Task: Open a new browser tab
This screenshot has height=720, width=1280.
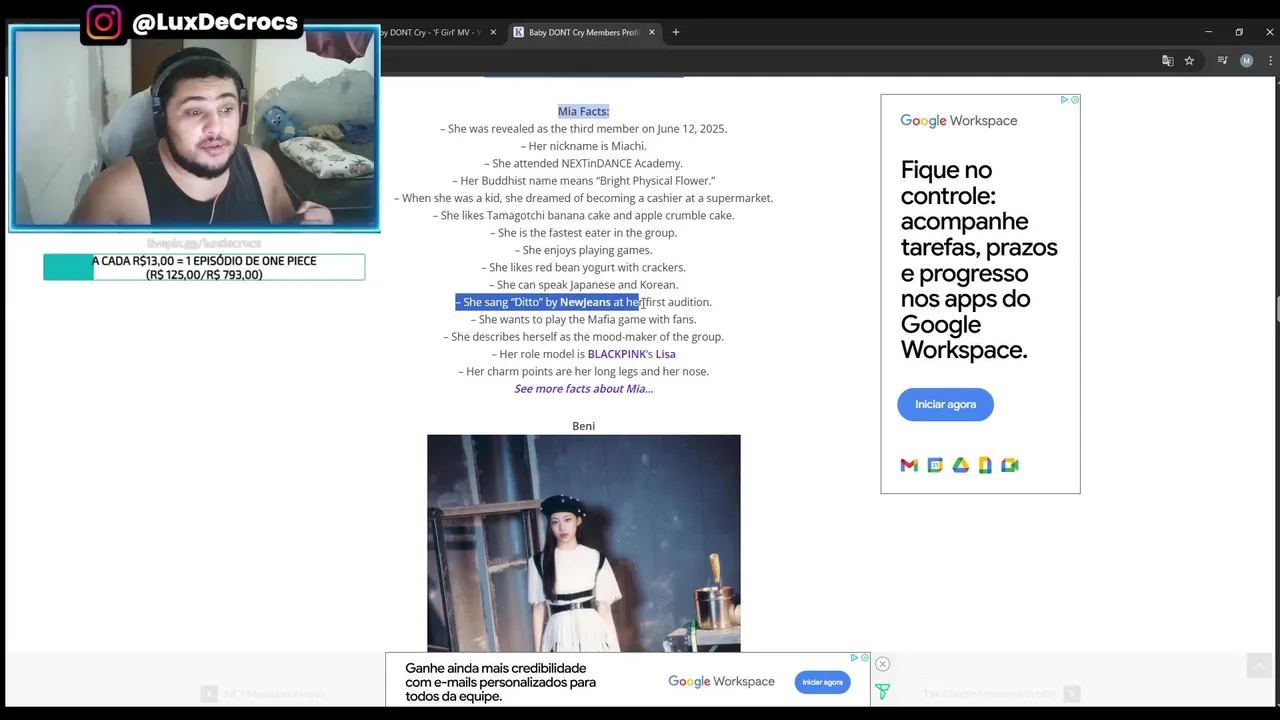Action: tap(676, 32)
